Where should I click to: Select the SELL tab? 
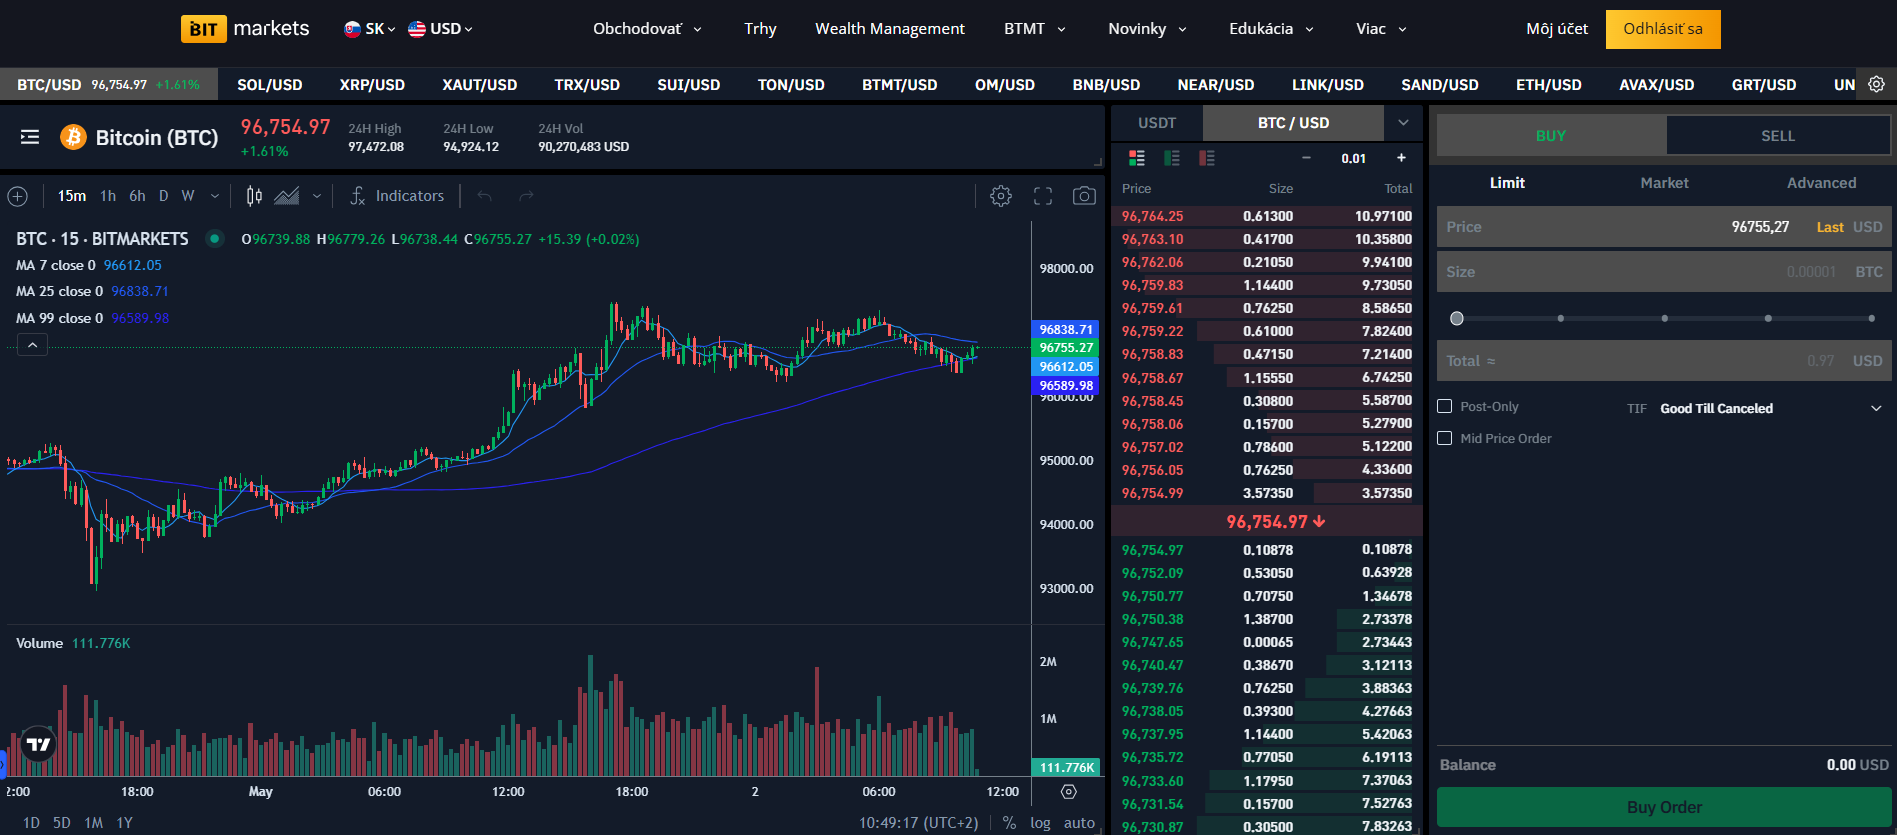1777,136
